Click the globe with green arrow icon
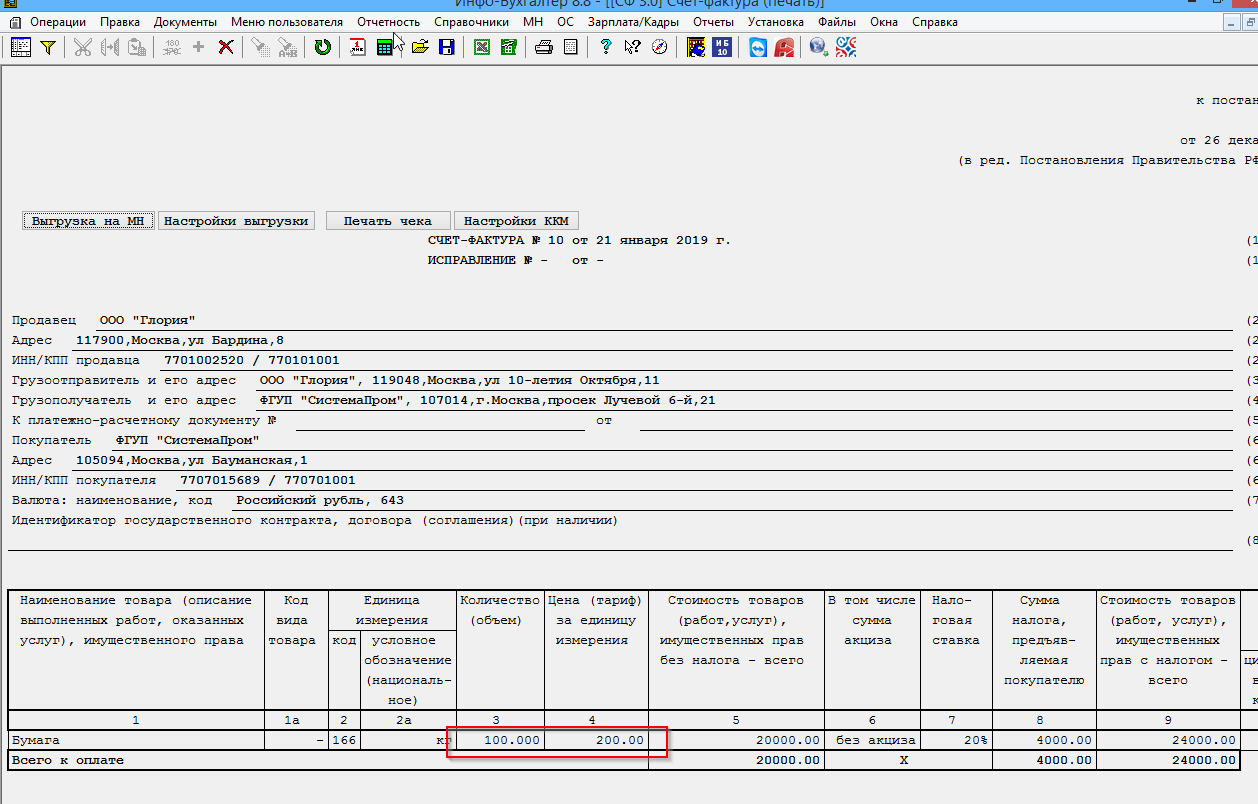This screenshot has width=1258, height=804. click(819, 47)
